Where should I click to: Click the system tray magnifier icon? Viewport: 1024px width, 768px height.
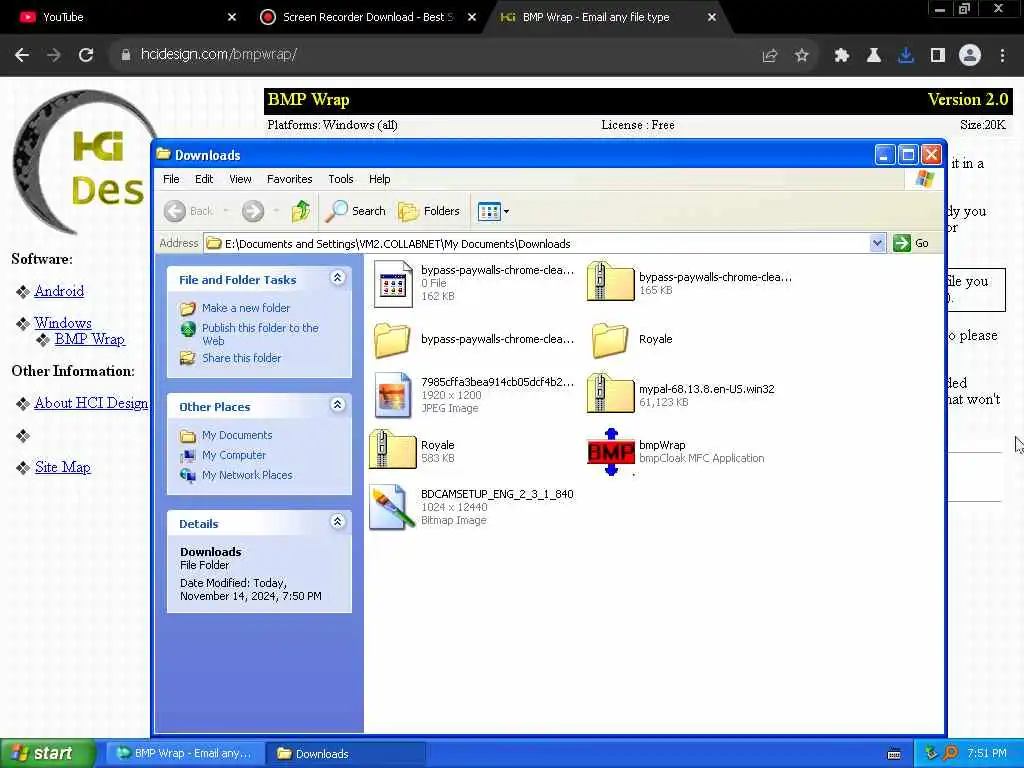[x=950, y=753]
